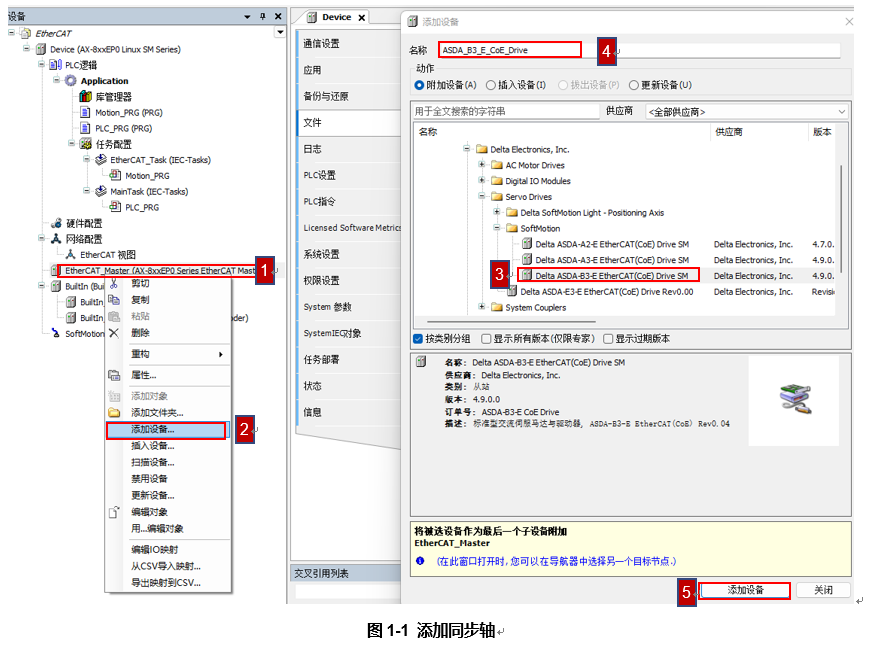
Task: Close the 设备 panel with its X
Action: click(x=278, y=17)
